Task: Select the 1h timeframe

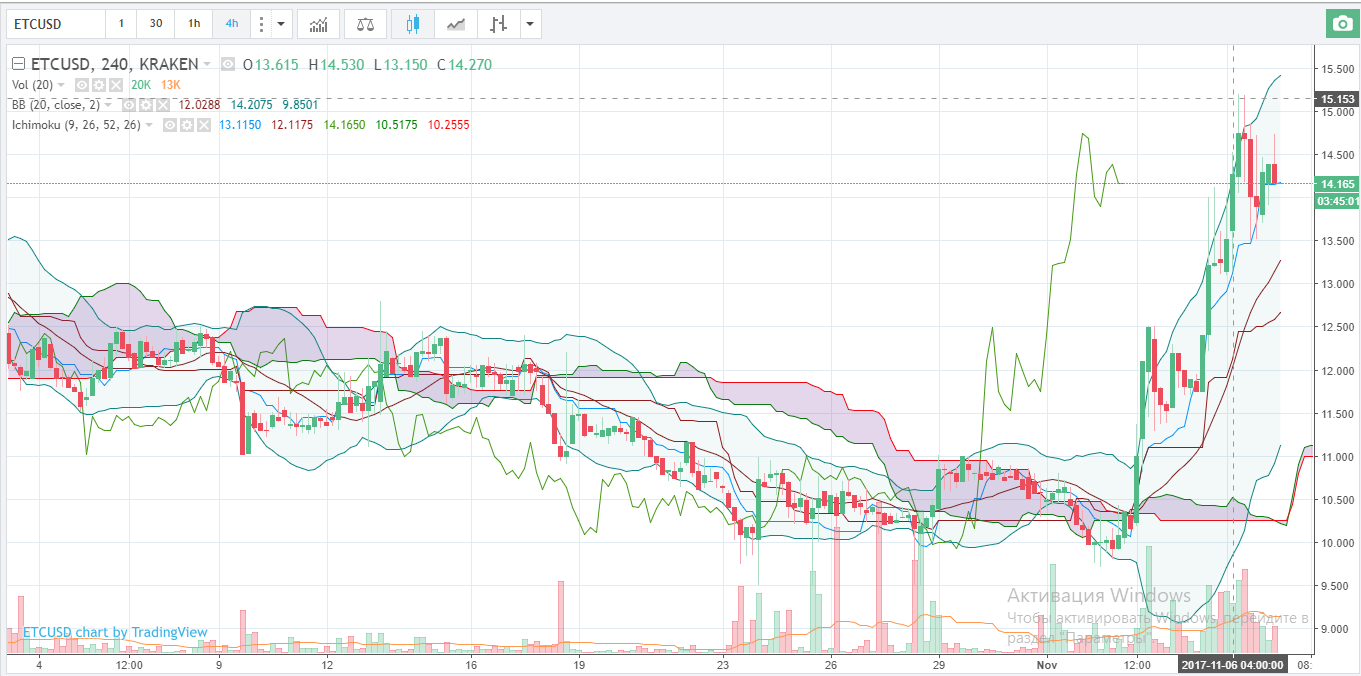Action: coord(193,24)
